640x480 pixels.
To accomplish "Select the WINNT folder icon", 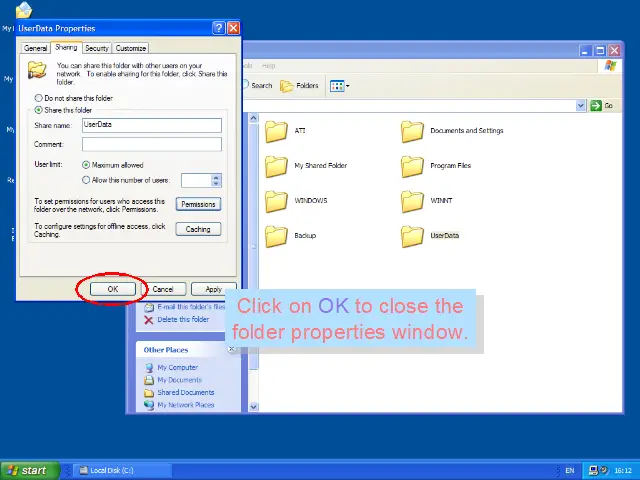I will click(412, 202).
